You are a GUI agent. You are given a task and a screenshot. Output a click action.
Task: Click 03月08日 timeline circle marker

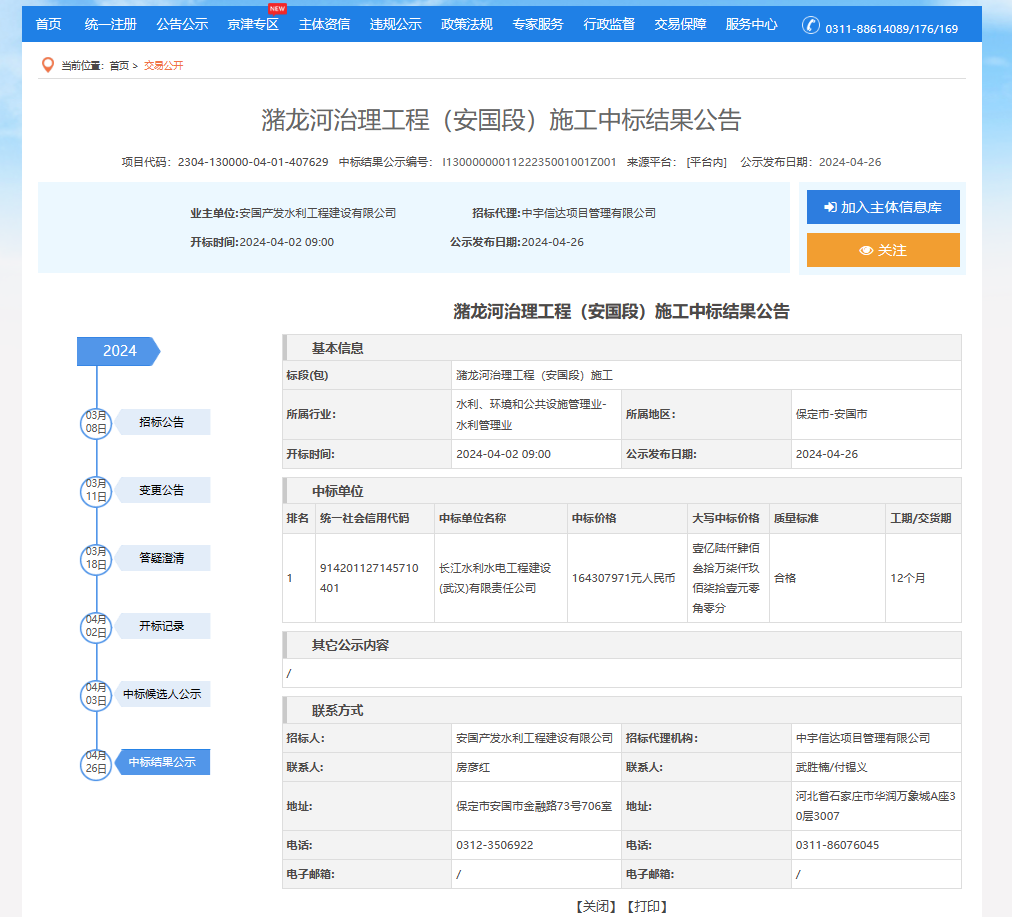[95, 422]
